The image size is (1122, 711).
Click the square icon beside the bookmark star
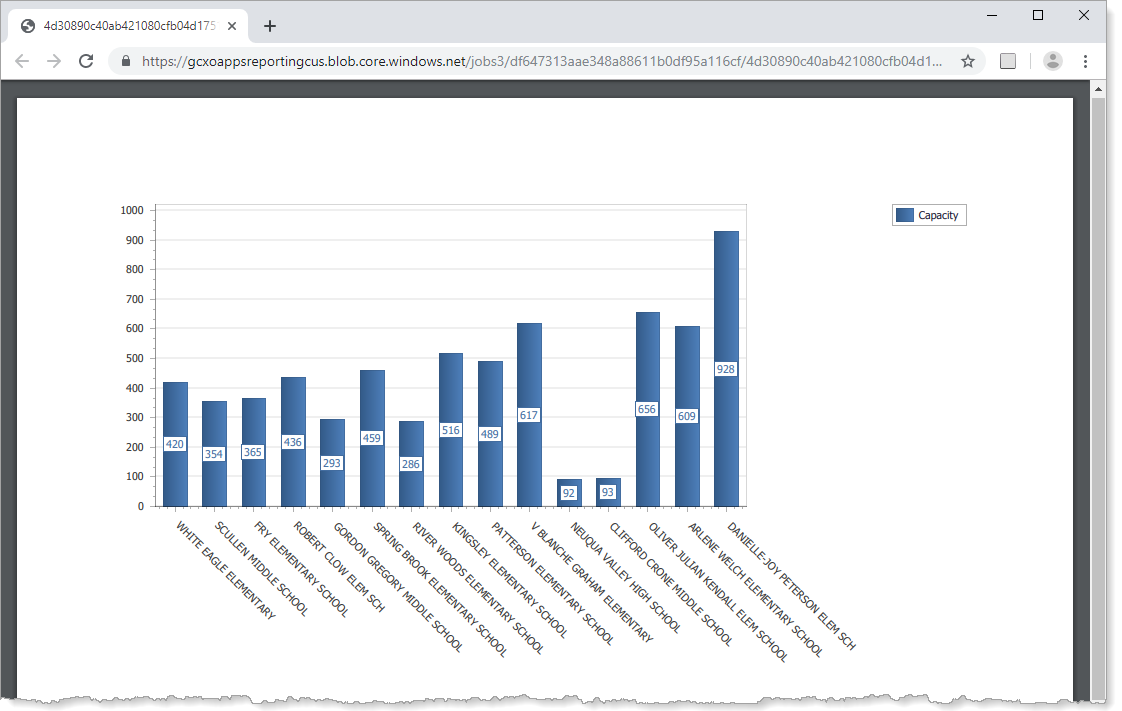[1008, 61]
